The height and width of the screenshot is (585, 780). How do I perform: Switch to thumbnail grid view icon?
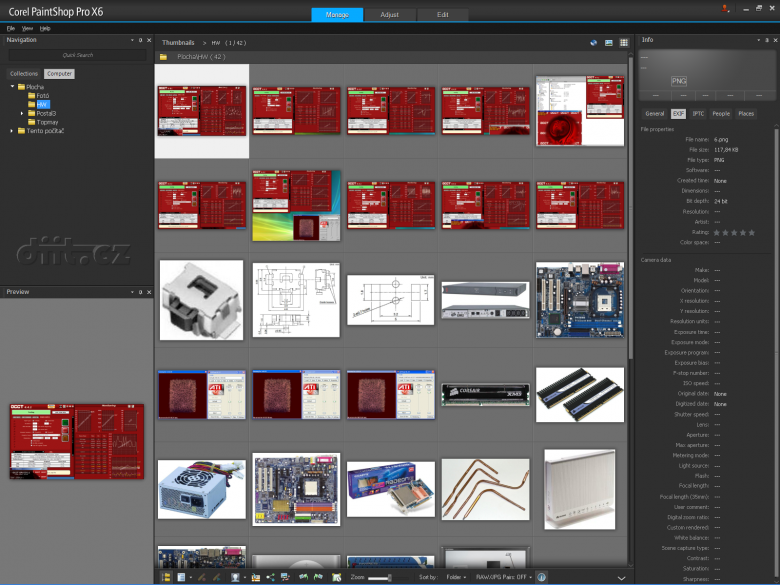click(x=624, y=43)
